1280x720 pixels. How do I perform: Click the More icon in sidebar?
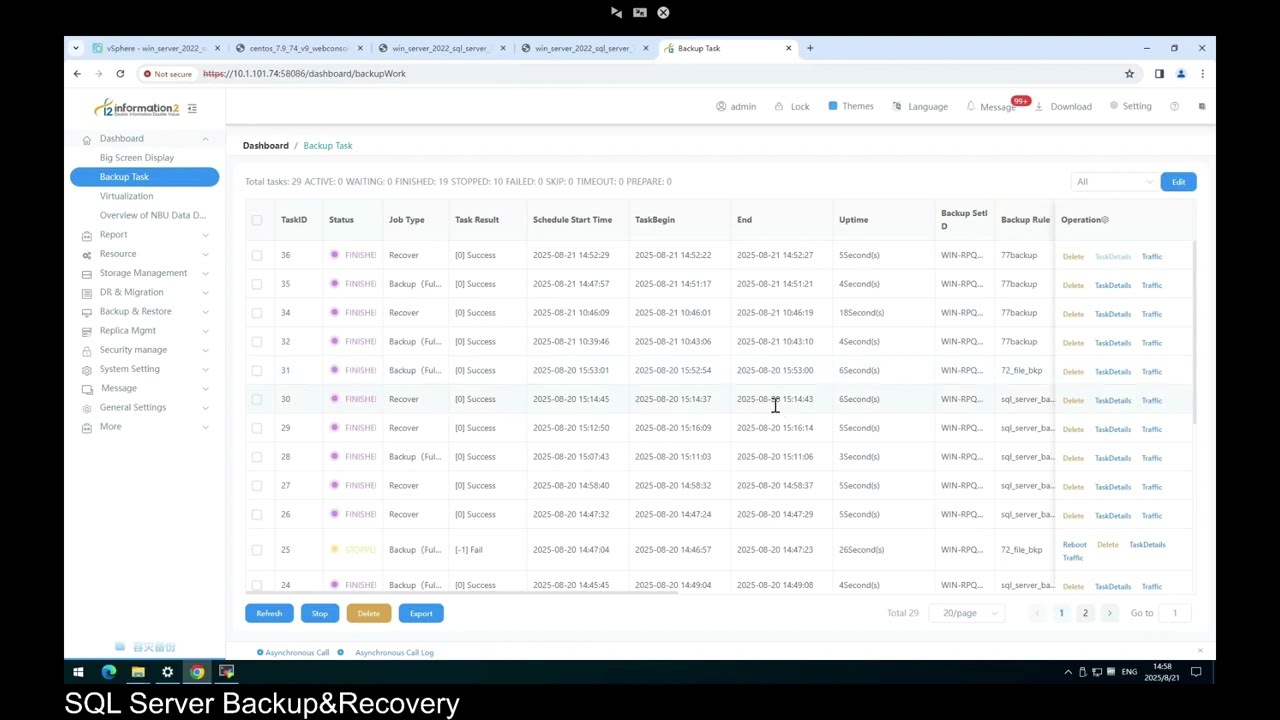coord(87,427)
